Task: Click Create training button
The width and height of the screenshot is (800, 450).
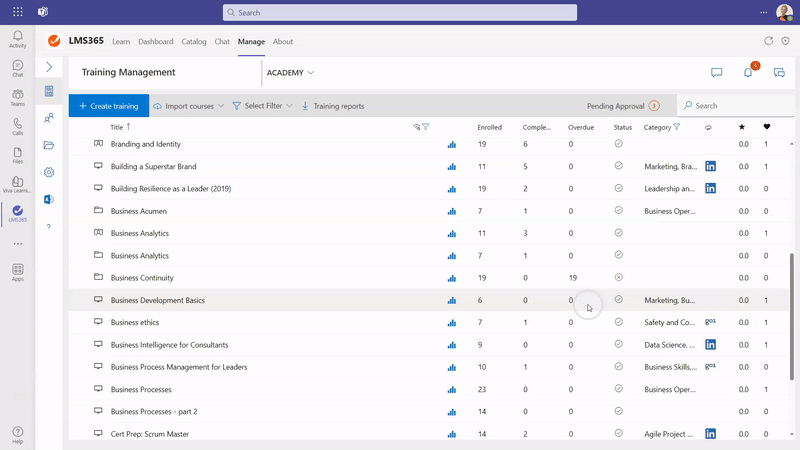Action: click(109, 106)
